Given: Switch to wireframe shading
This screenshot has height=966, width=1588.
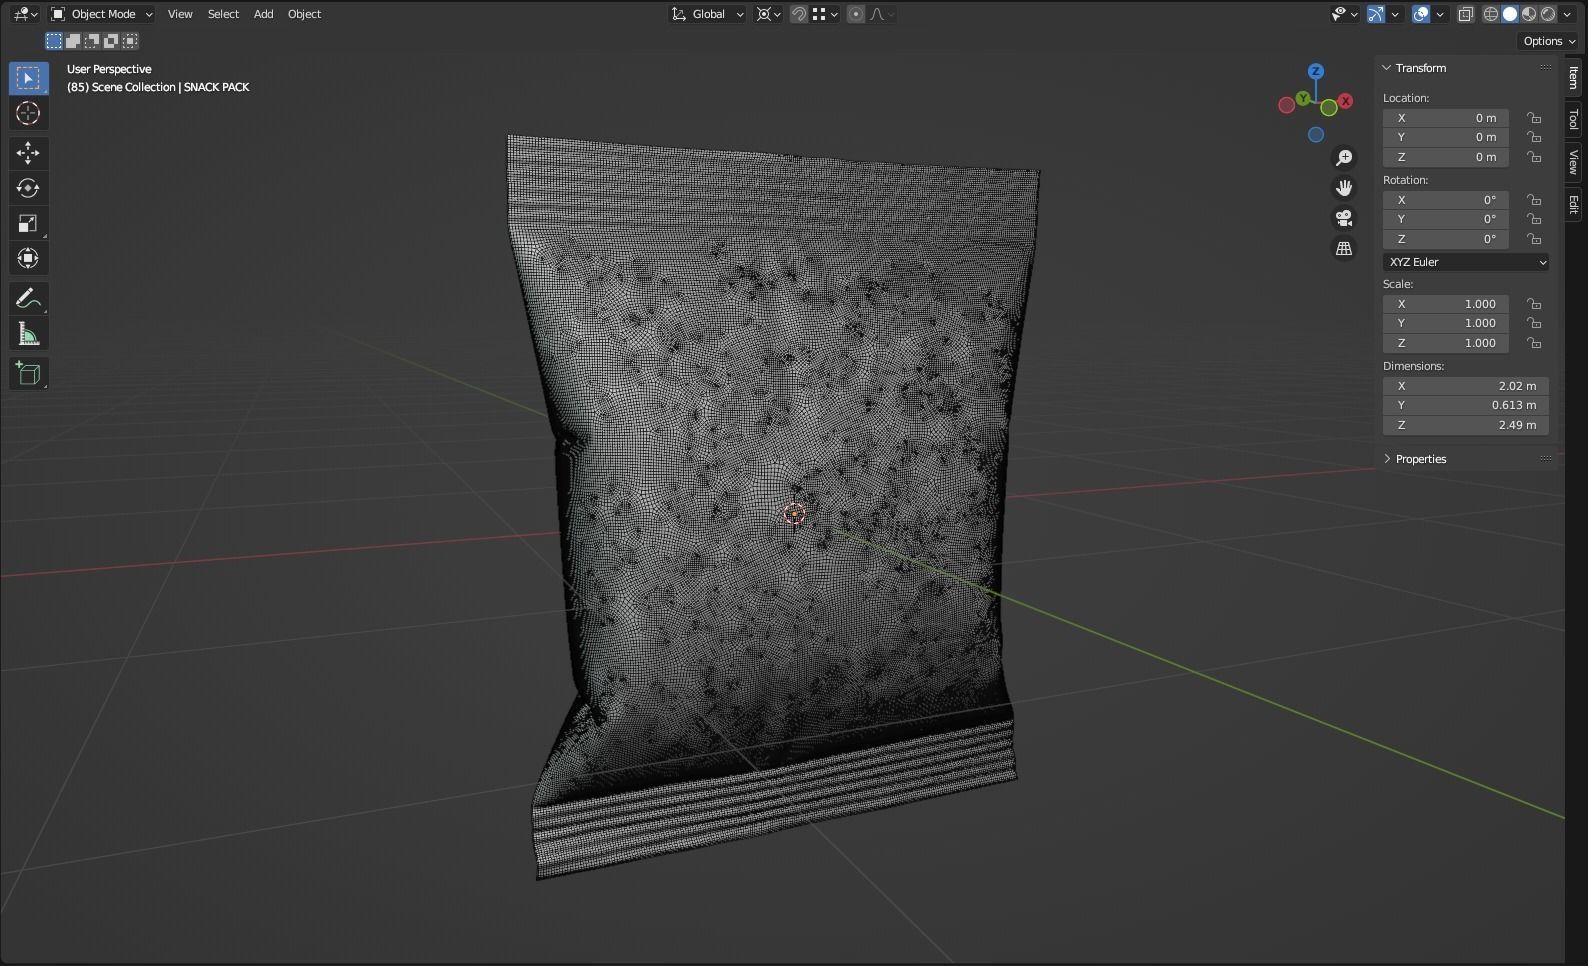Looking at the screenshot, I should point(1491,14).
